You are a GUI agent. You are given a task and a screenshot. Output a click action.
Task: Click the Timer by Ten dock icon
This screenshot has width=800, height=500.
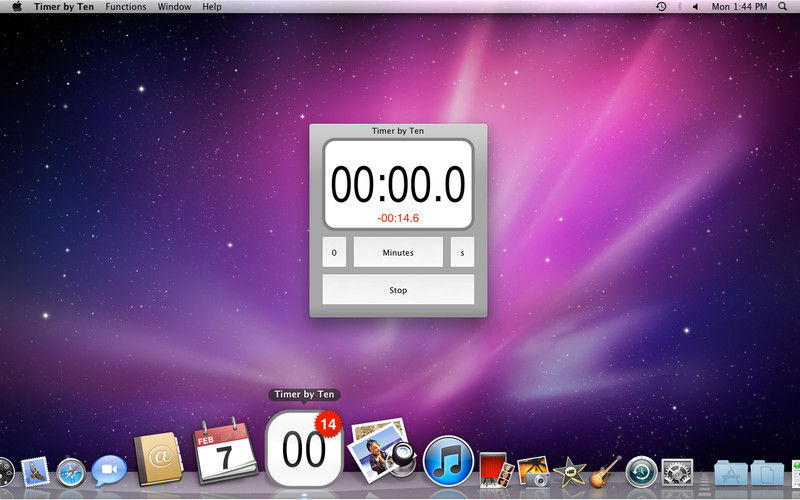[x=303, y=449]
